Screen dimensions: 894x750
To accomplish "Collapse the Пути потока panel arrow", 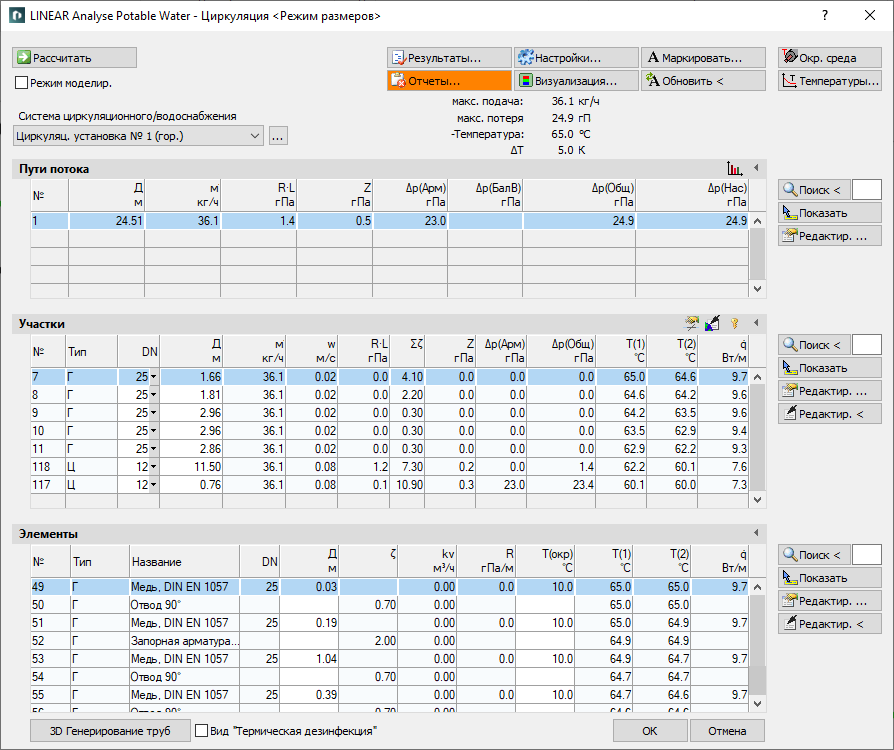I will 756,168.
